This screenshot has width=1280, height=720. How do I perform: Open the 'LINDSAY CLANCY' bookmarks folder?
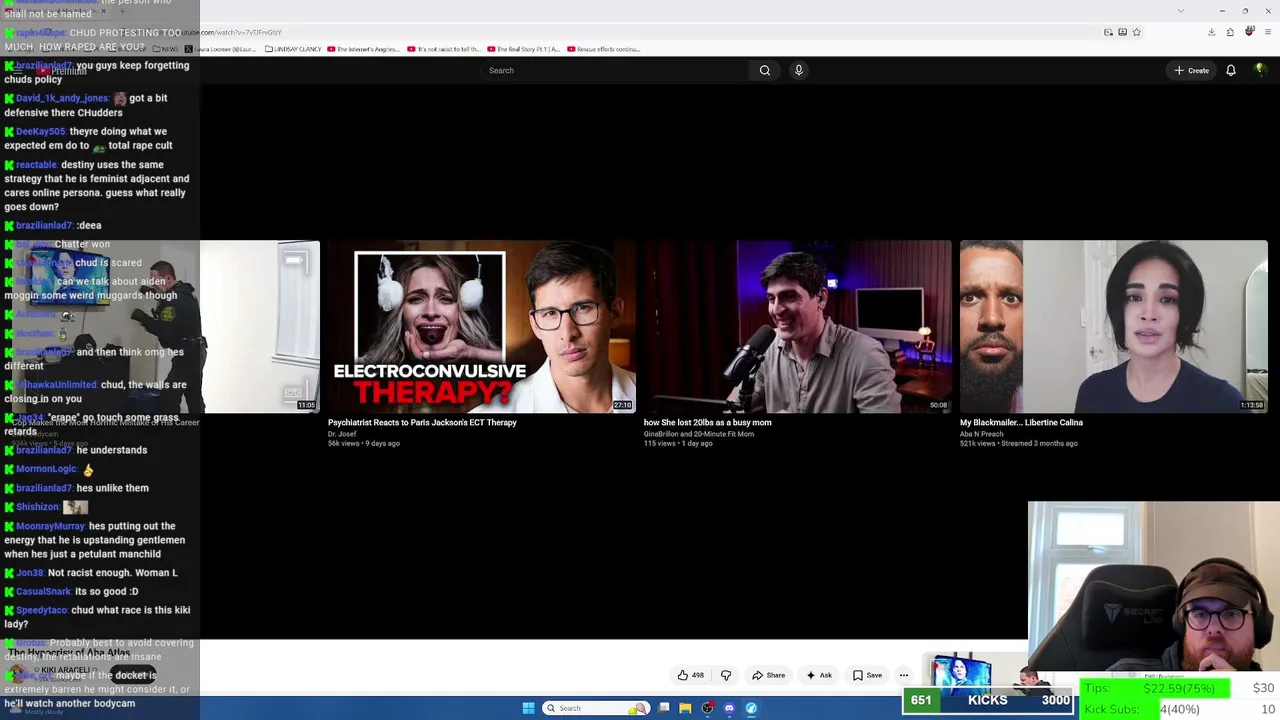(x=293, y=49)
